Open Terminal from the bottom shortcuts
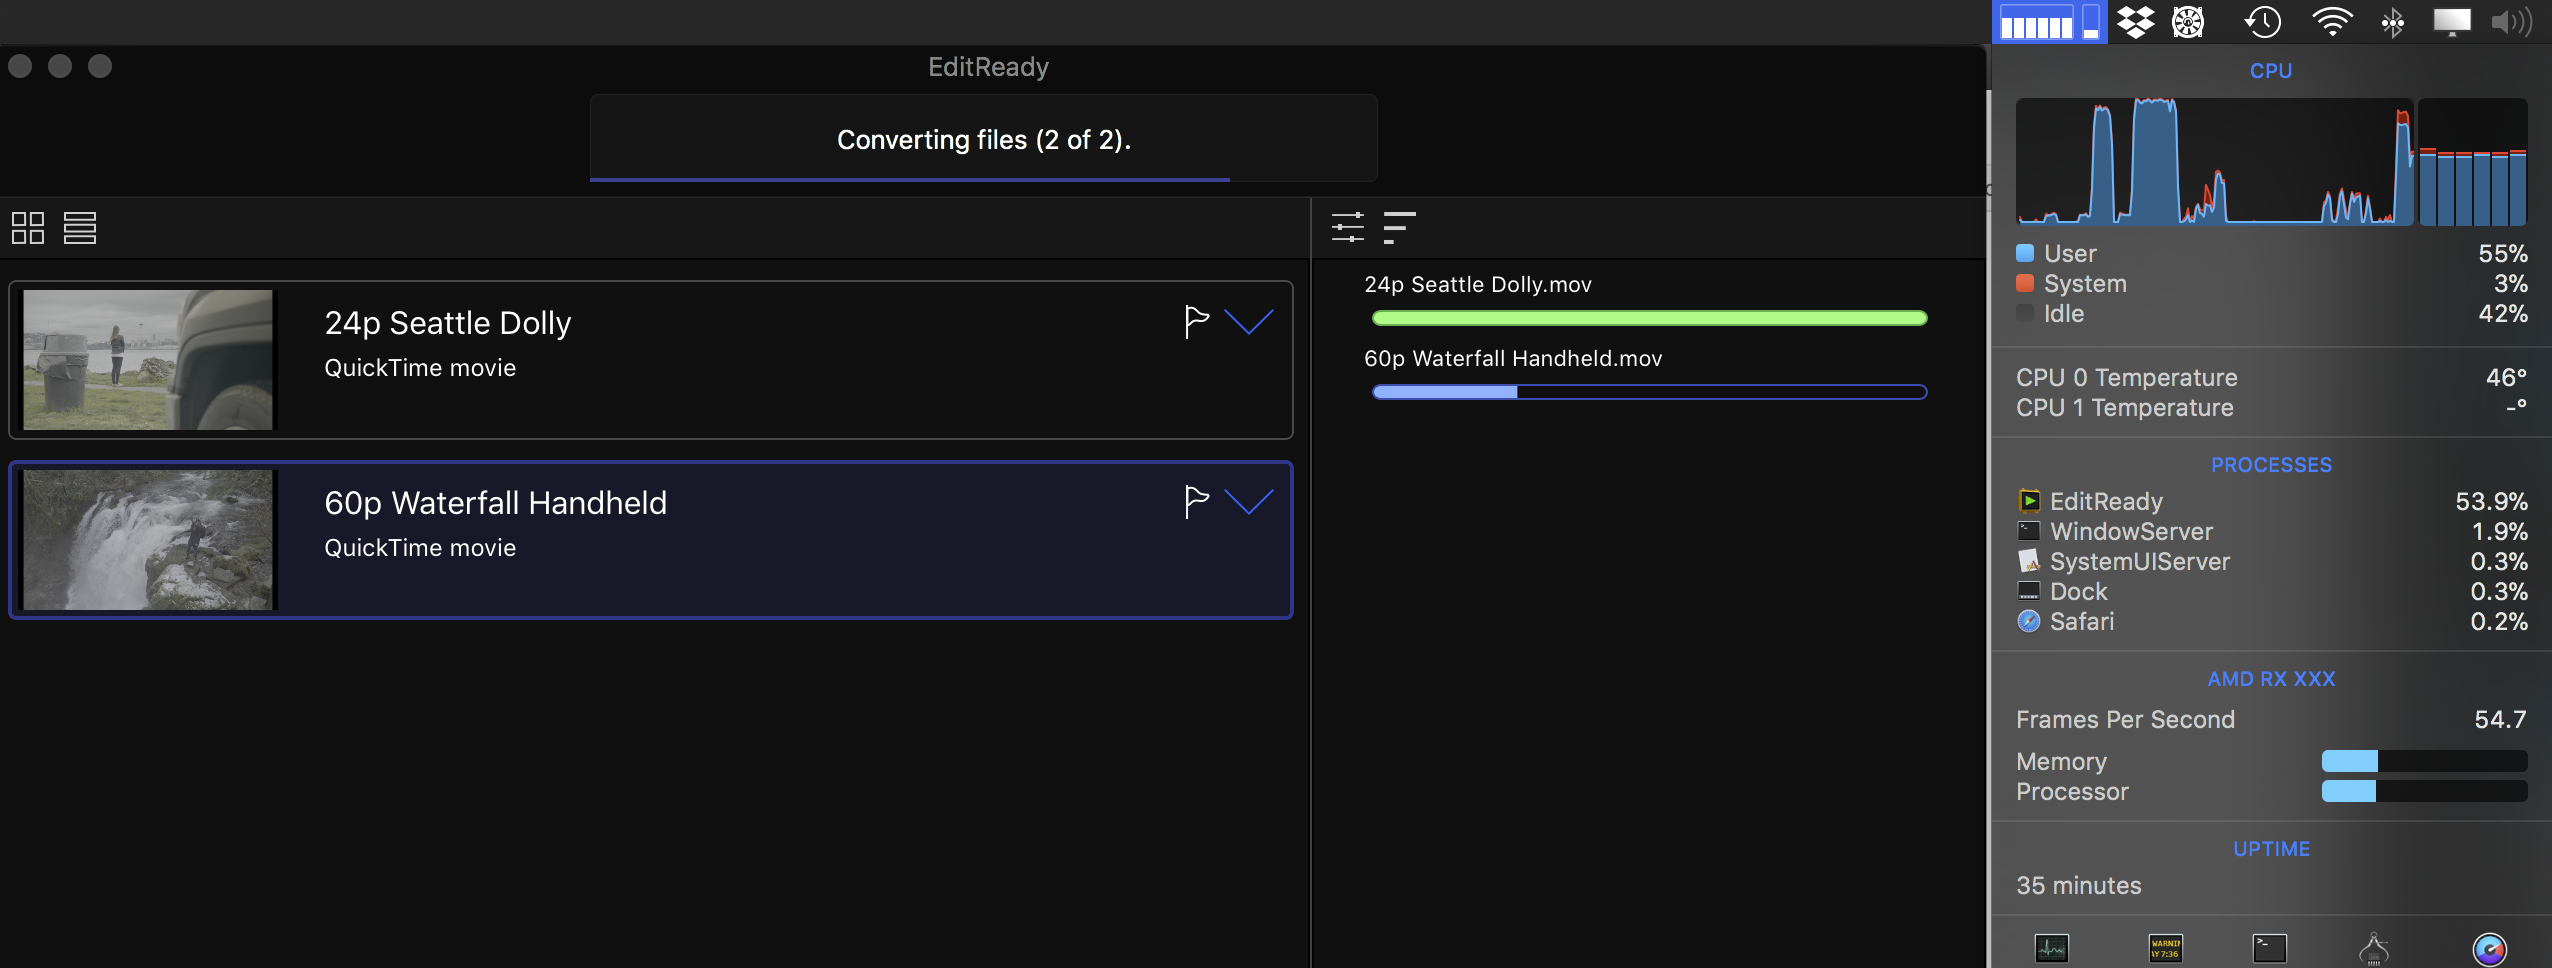The image size is (2552, 968). [x=2270, y=948]
